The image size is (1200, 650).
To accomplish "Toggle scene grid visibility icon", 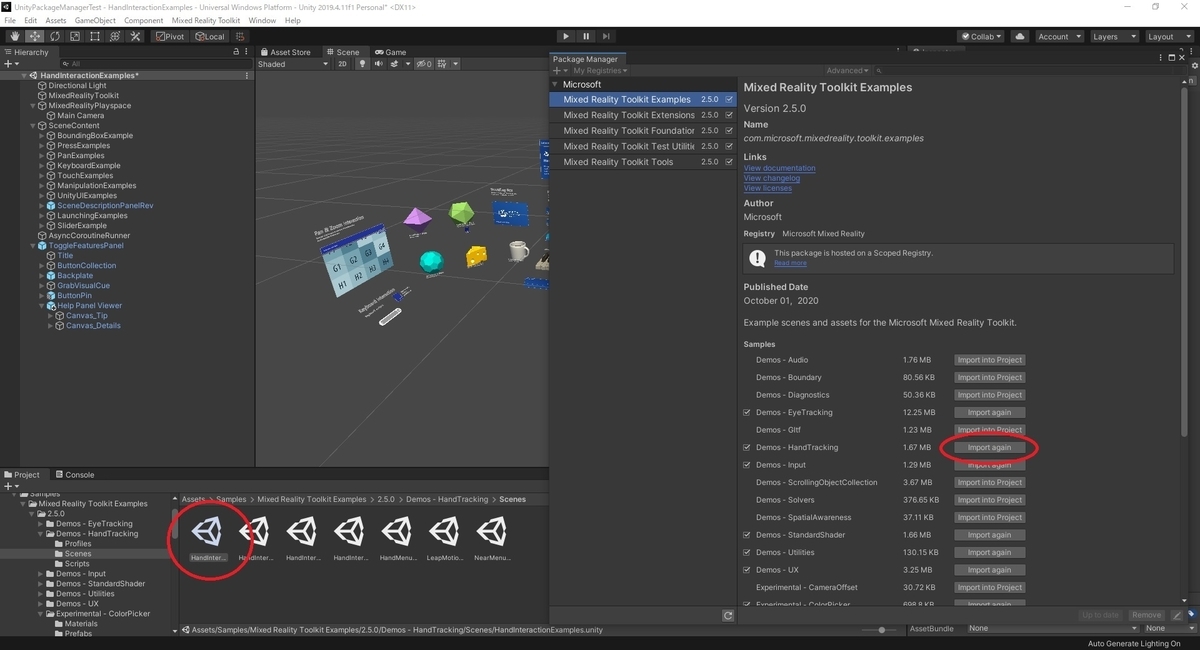I will 442,64.
